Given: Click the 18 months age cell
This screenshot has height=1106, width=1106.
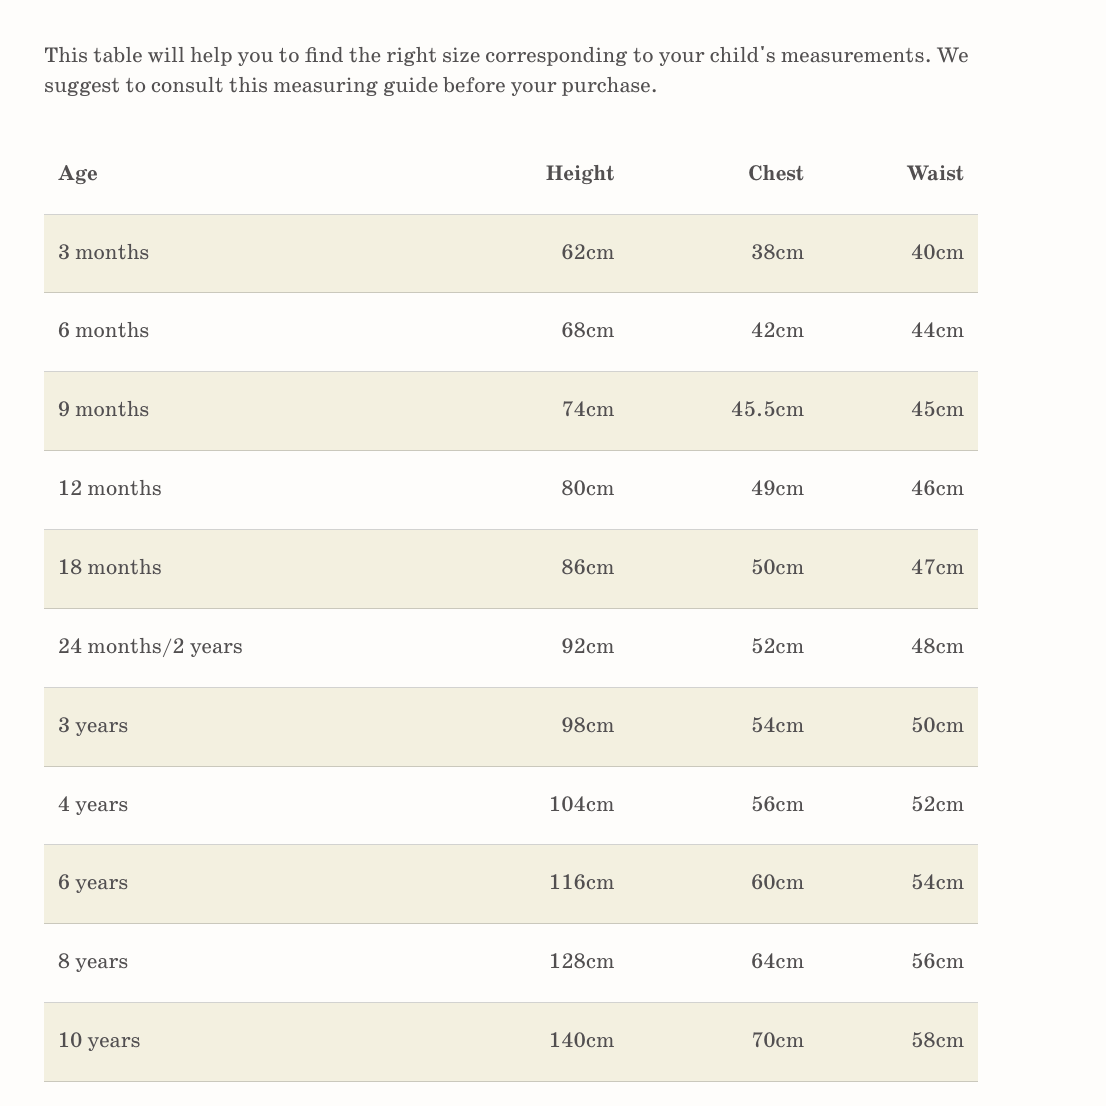Looking at the screenshot, I should point(109,568).
